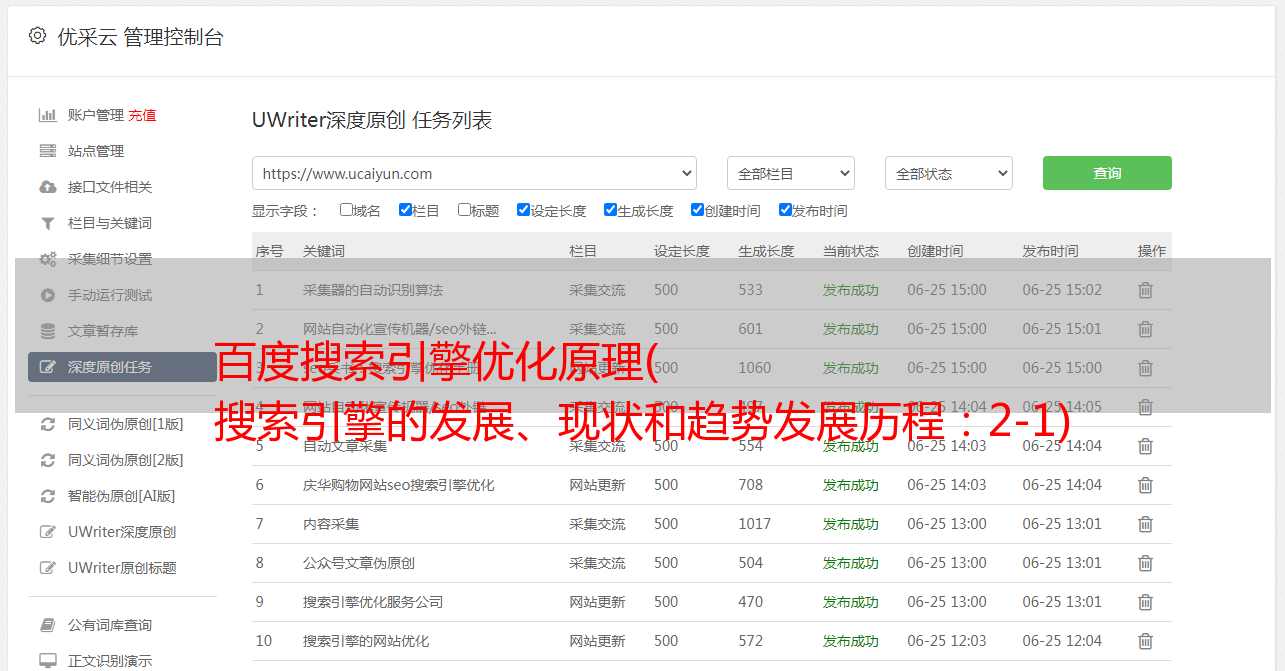
Task: Click trash icon for row number 4
Action: (1145, 407)
